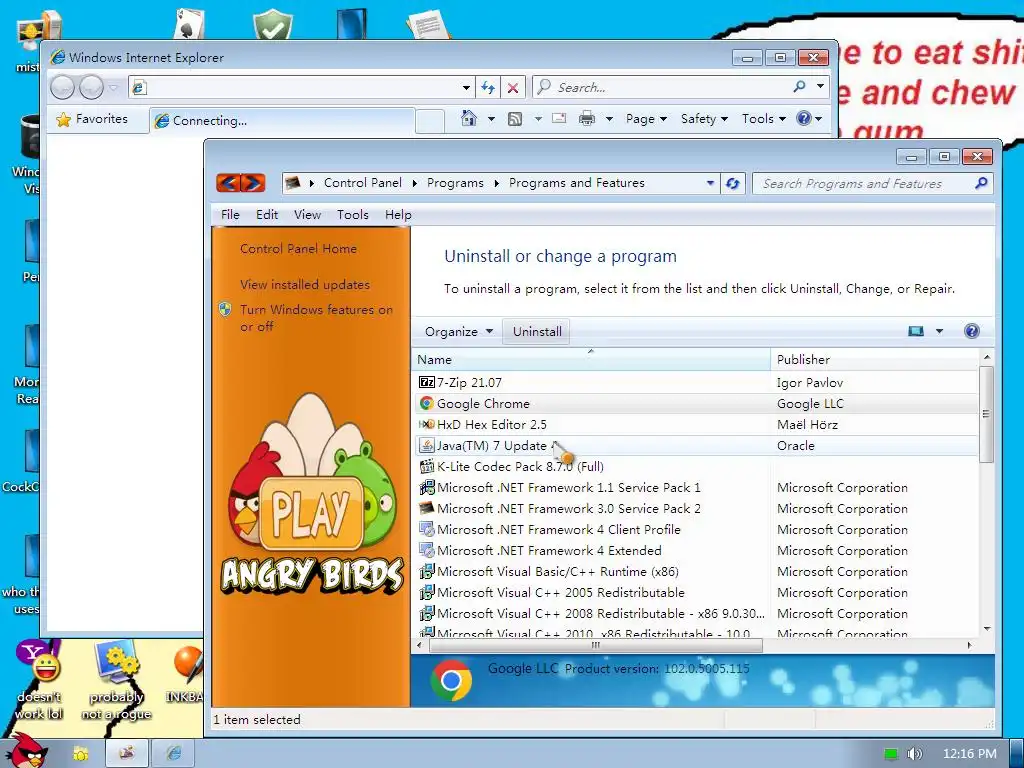Screen dimensions: 1024x768
Task: Click the Home icon in Internet Explorer
Action: click(x=468, y=118)
